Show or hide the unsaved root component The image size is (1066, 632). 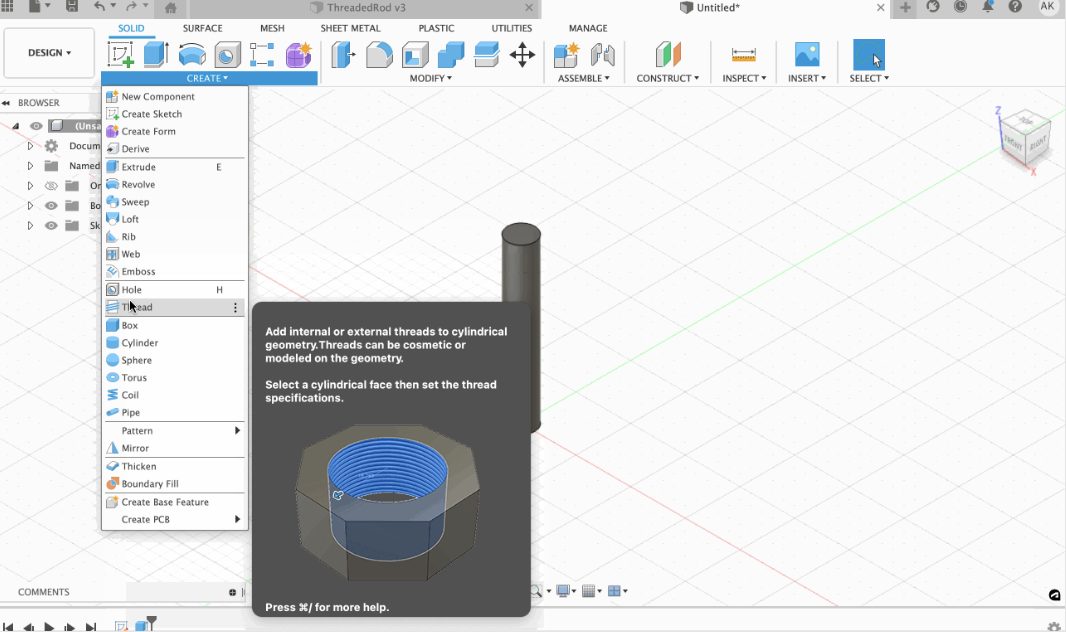coord(35,125)
